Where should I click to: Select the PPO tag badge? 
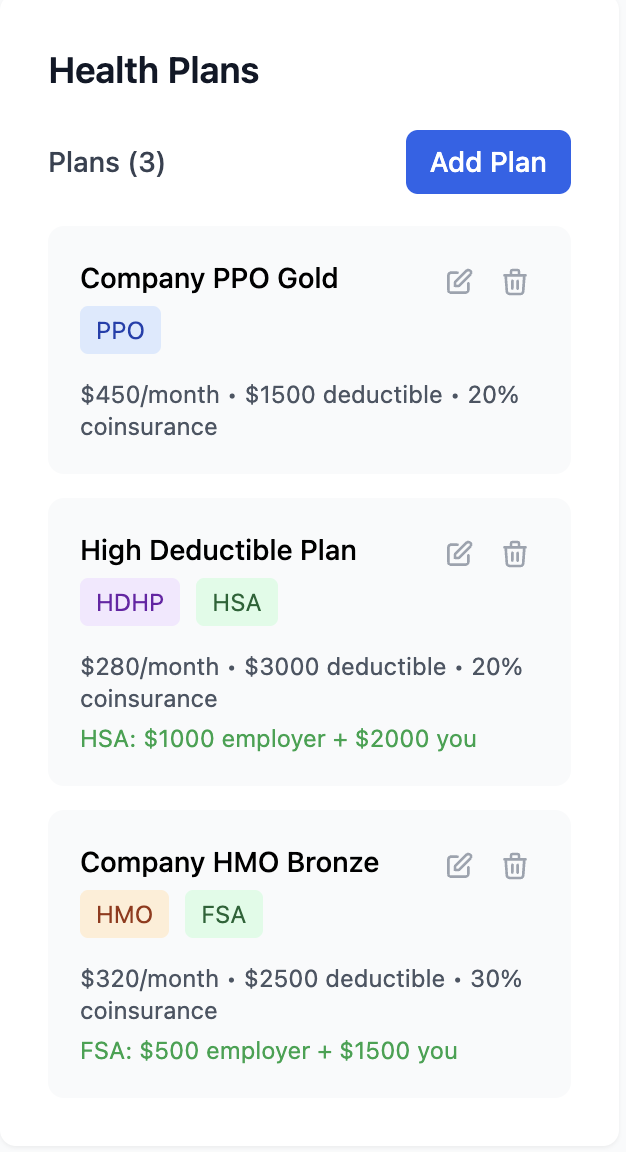[x=120, y=331]
